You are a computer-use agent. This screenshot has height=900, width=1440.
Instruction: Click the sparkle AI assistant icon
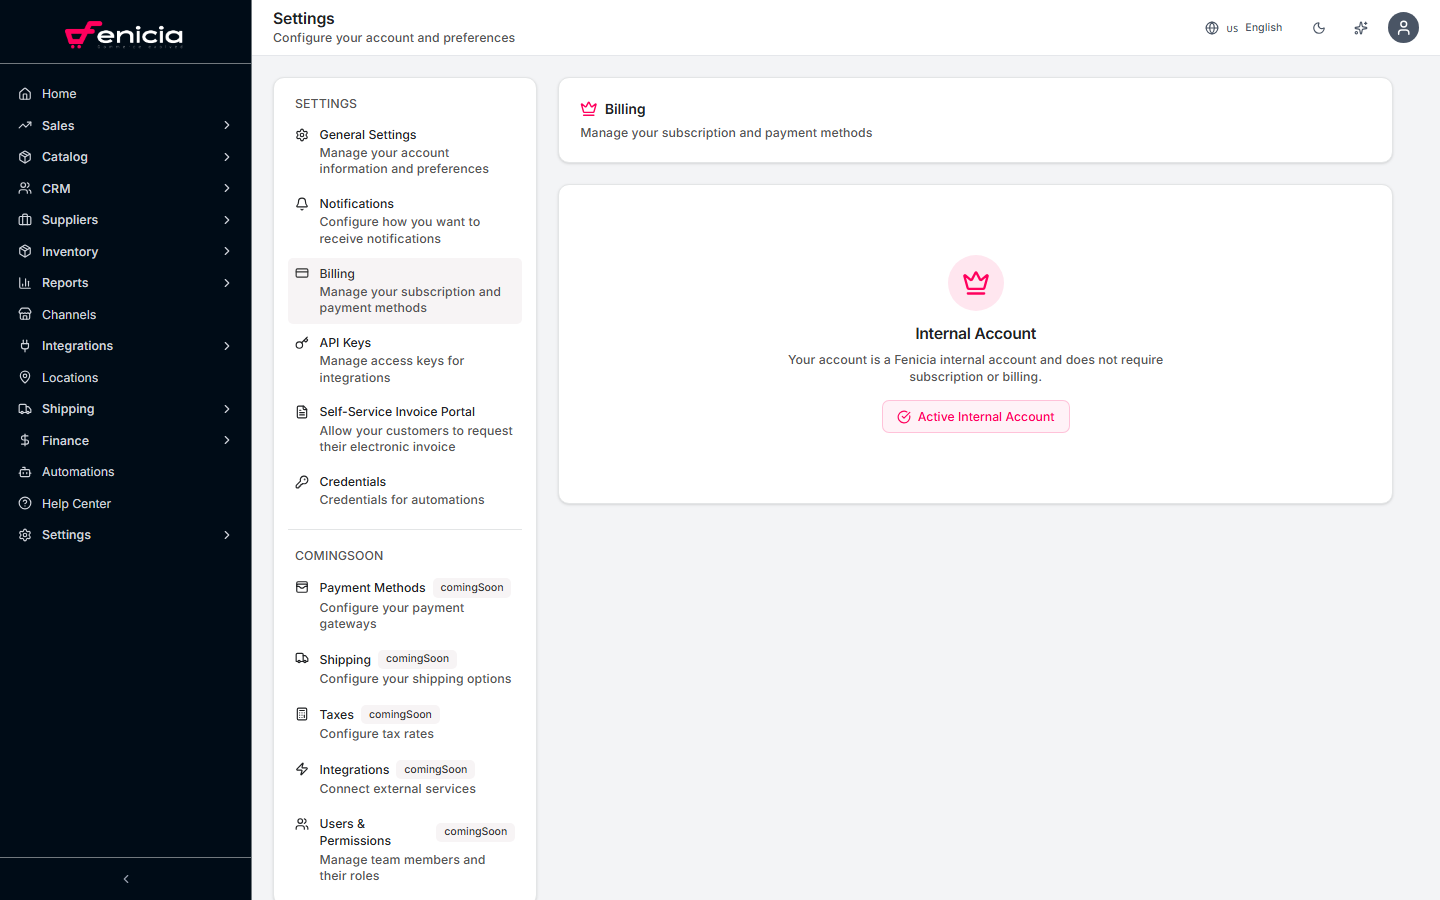[1361, 28]
